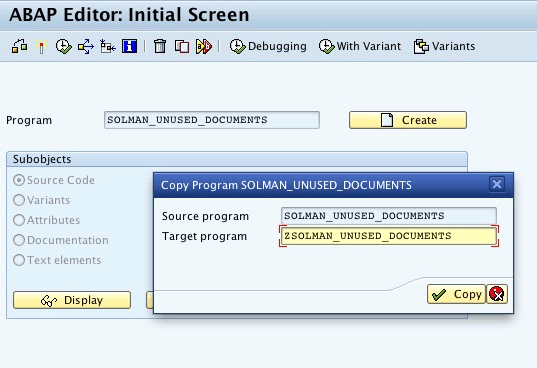The image size is (537, 368).
Task: Click the With Variant toolbar button
Action: [x=360, y=46]
